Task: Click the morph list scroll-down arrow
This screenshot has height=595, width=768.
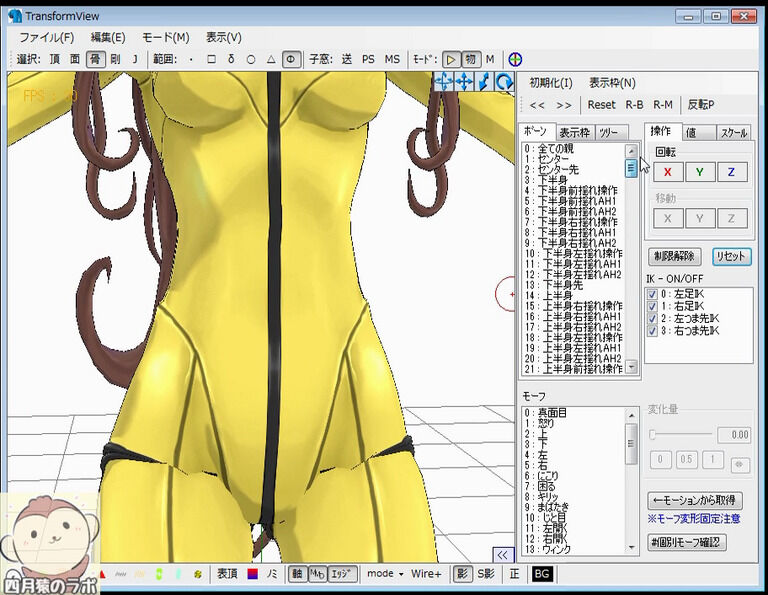Action: (x=631, y=547)
